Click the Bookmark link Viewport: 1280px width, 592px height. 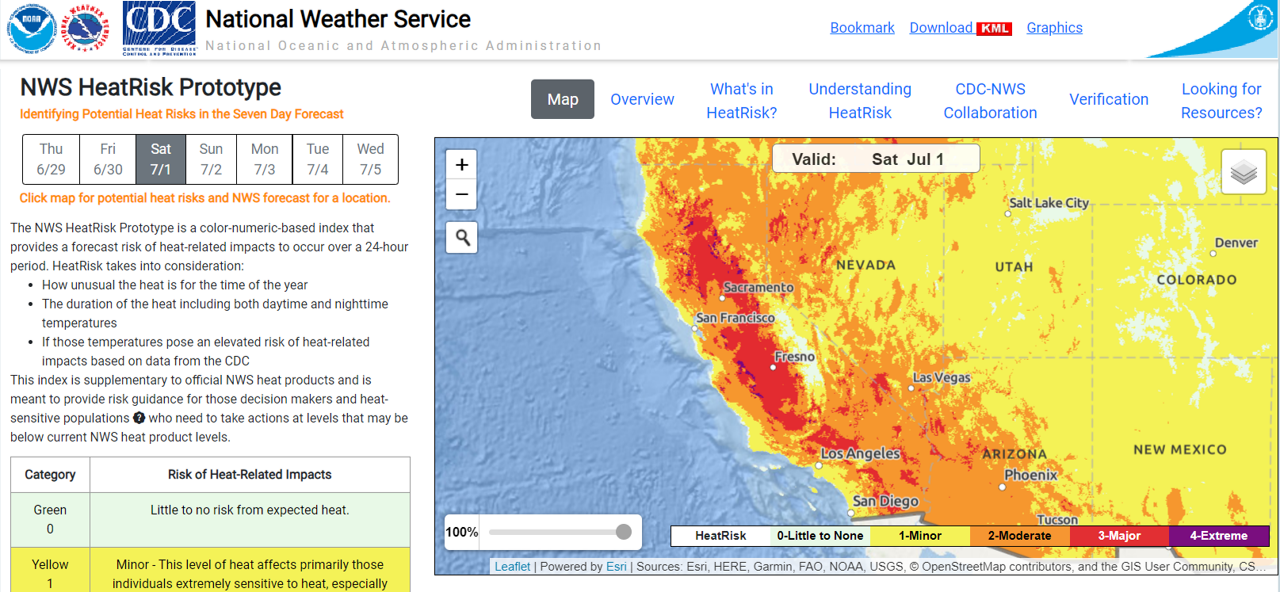(x=862, y=27)
